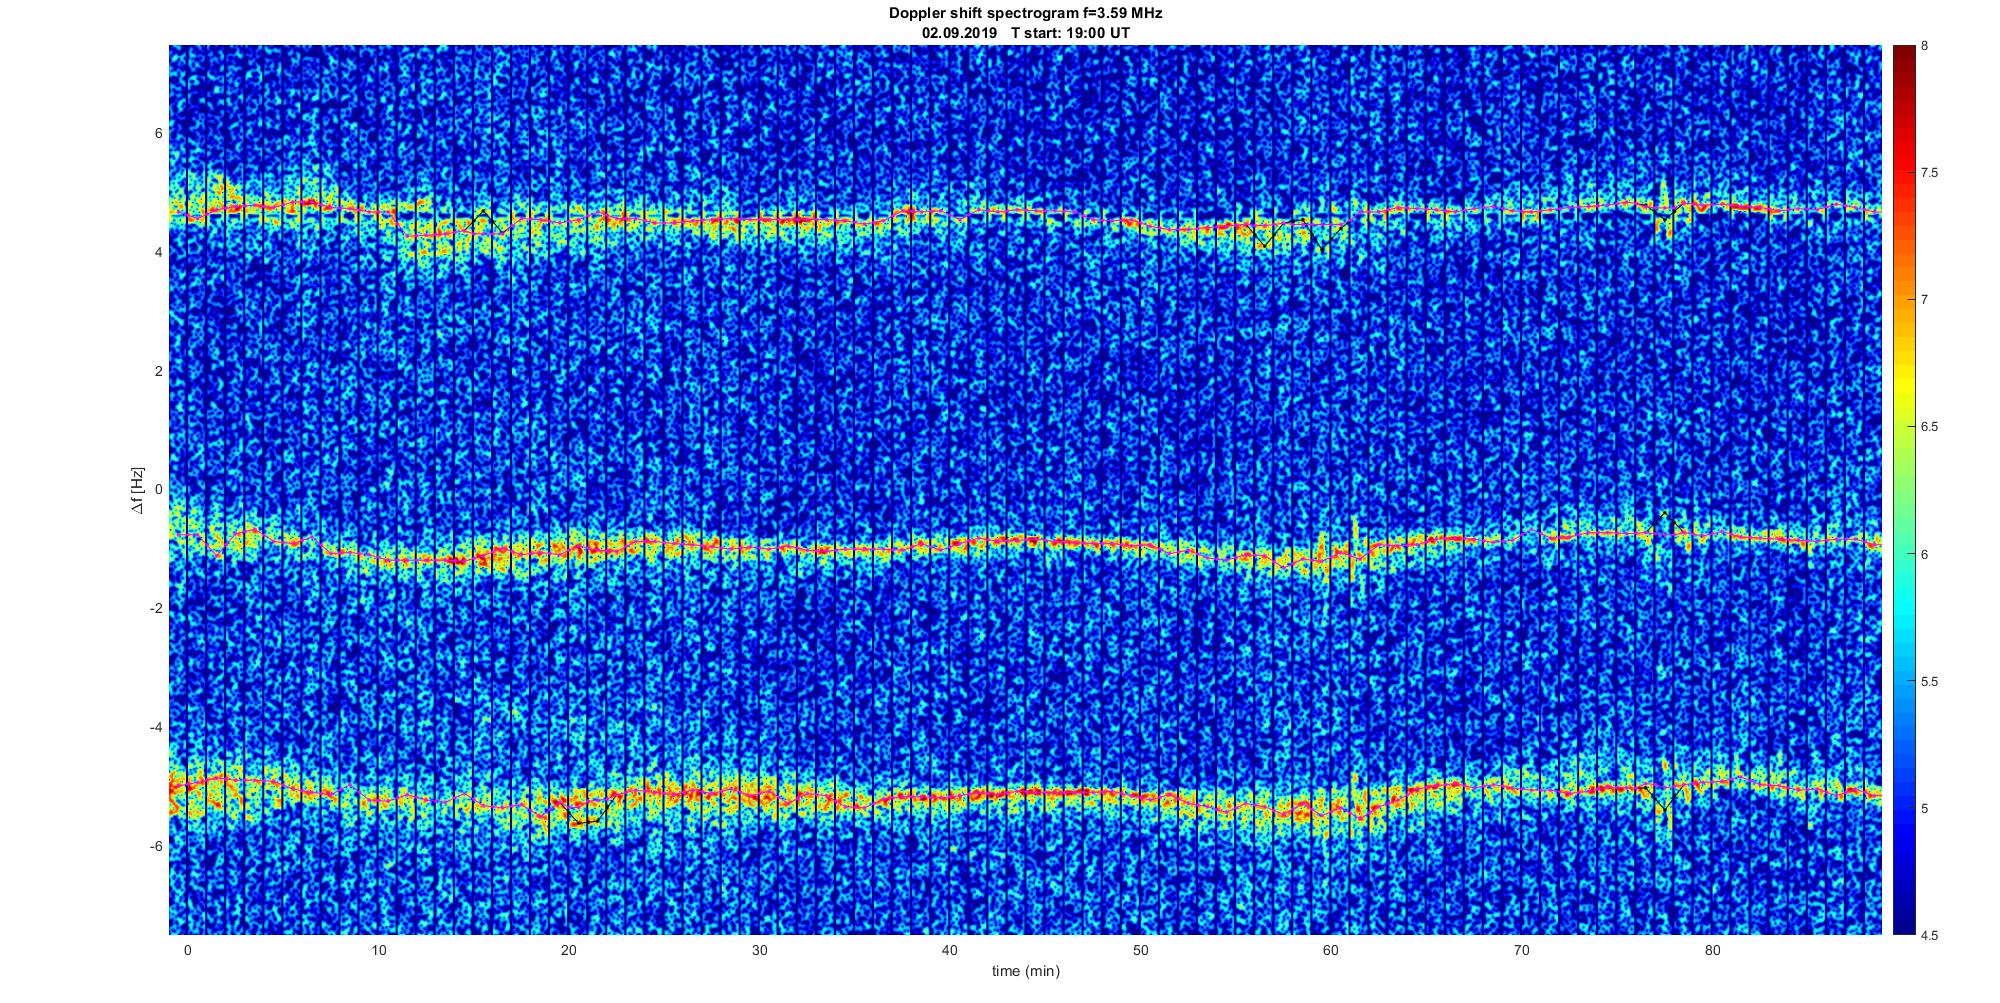The height and width of the screenshot is (1003, 2000).
Task: Click the colorbar label '7'
Action: point(1925,300)
